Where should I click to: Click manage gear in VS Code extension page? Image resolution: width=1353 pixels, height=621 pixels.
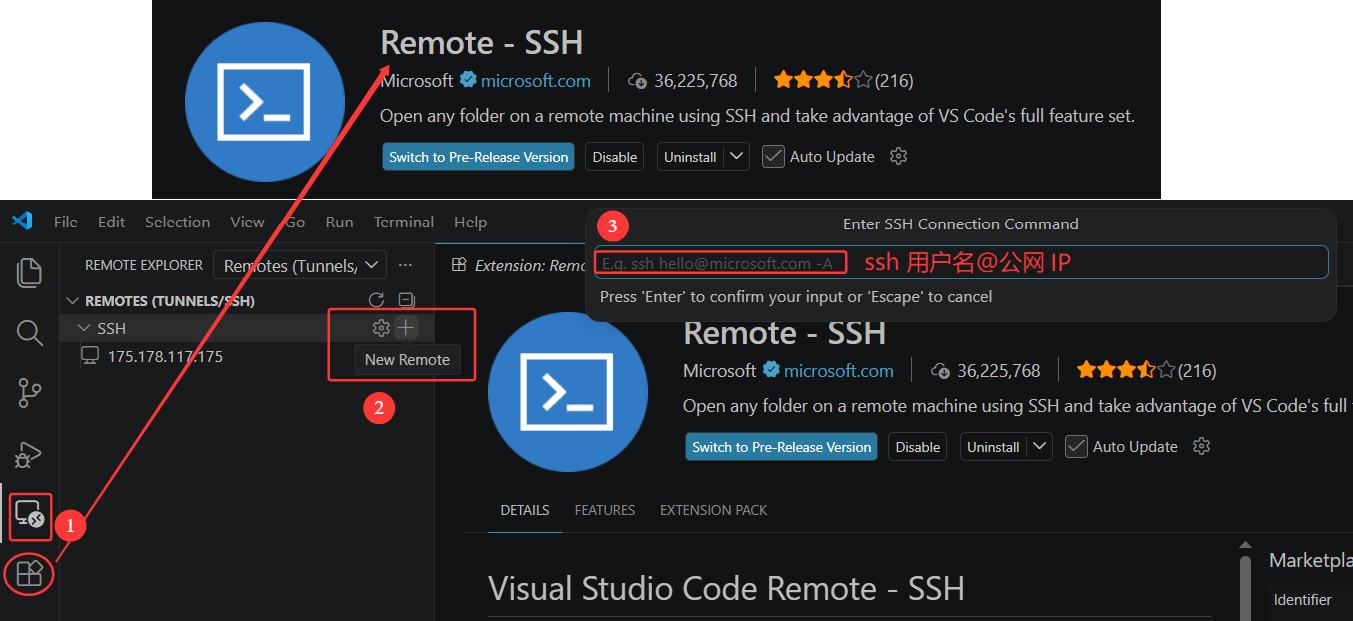point(1202,446)
